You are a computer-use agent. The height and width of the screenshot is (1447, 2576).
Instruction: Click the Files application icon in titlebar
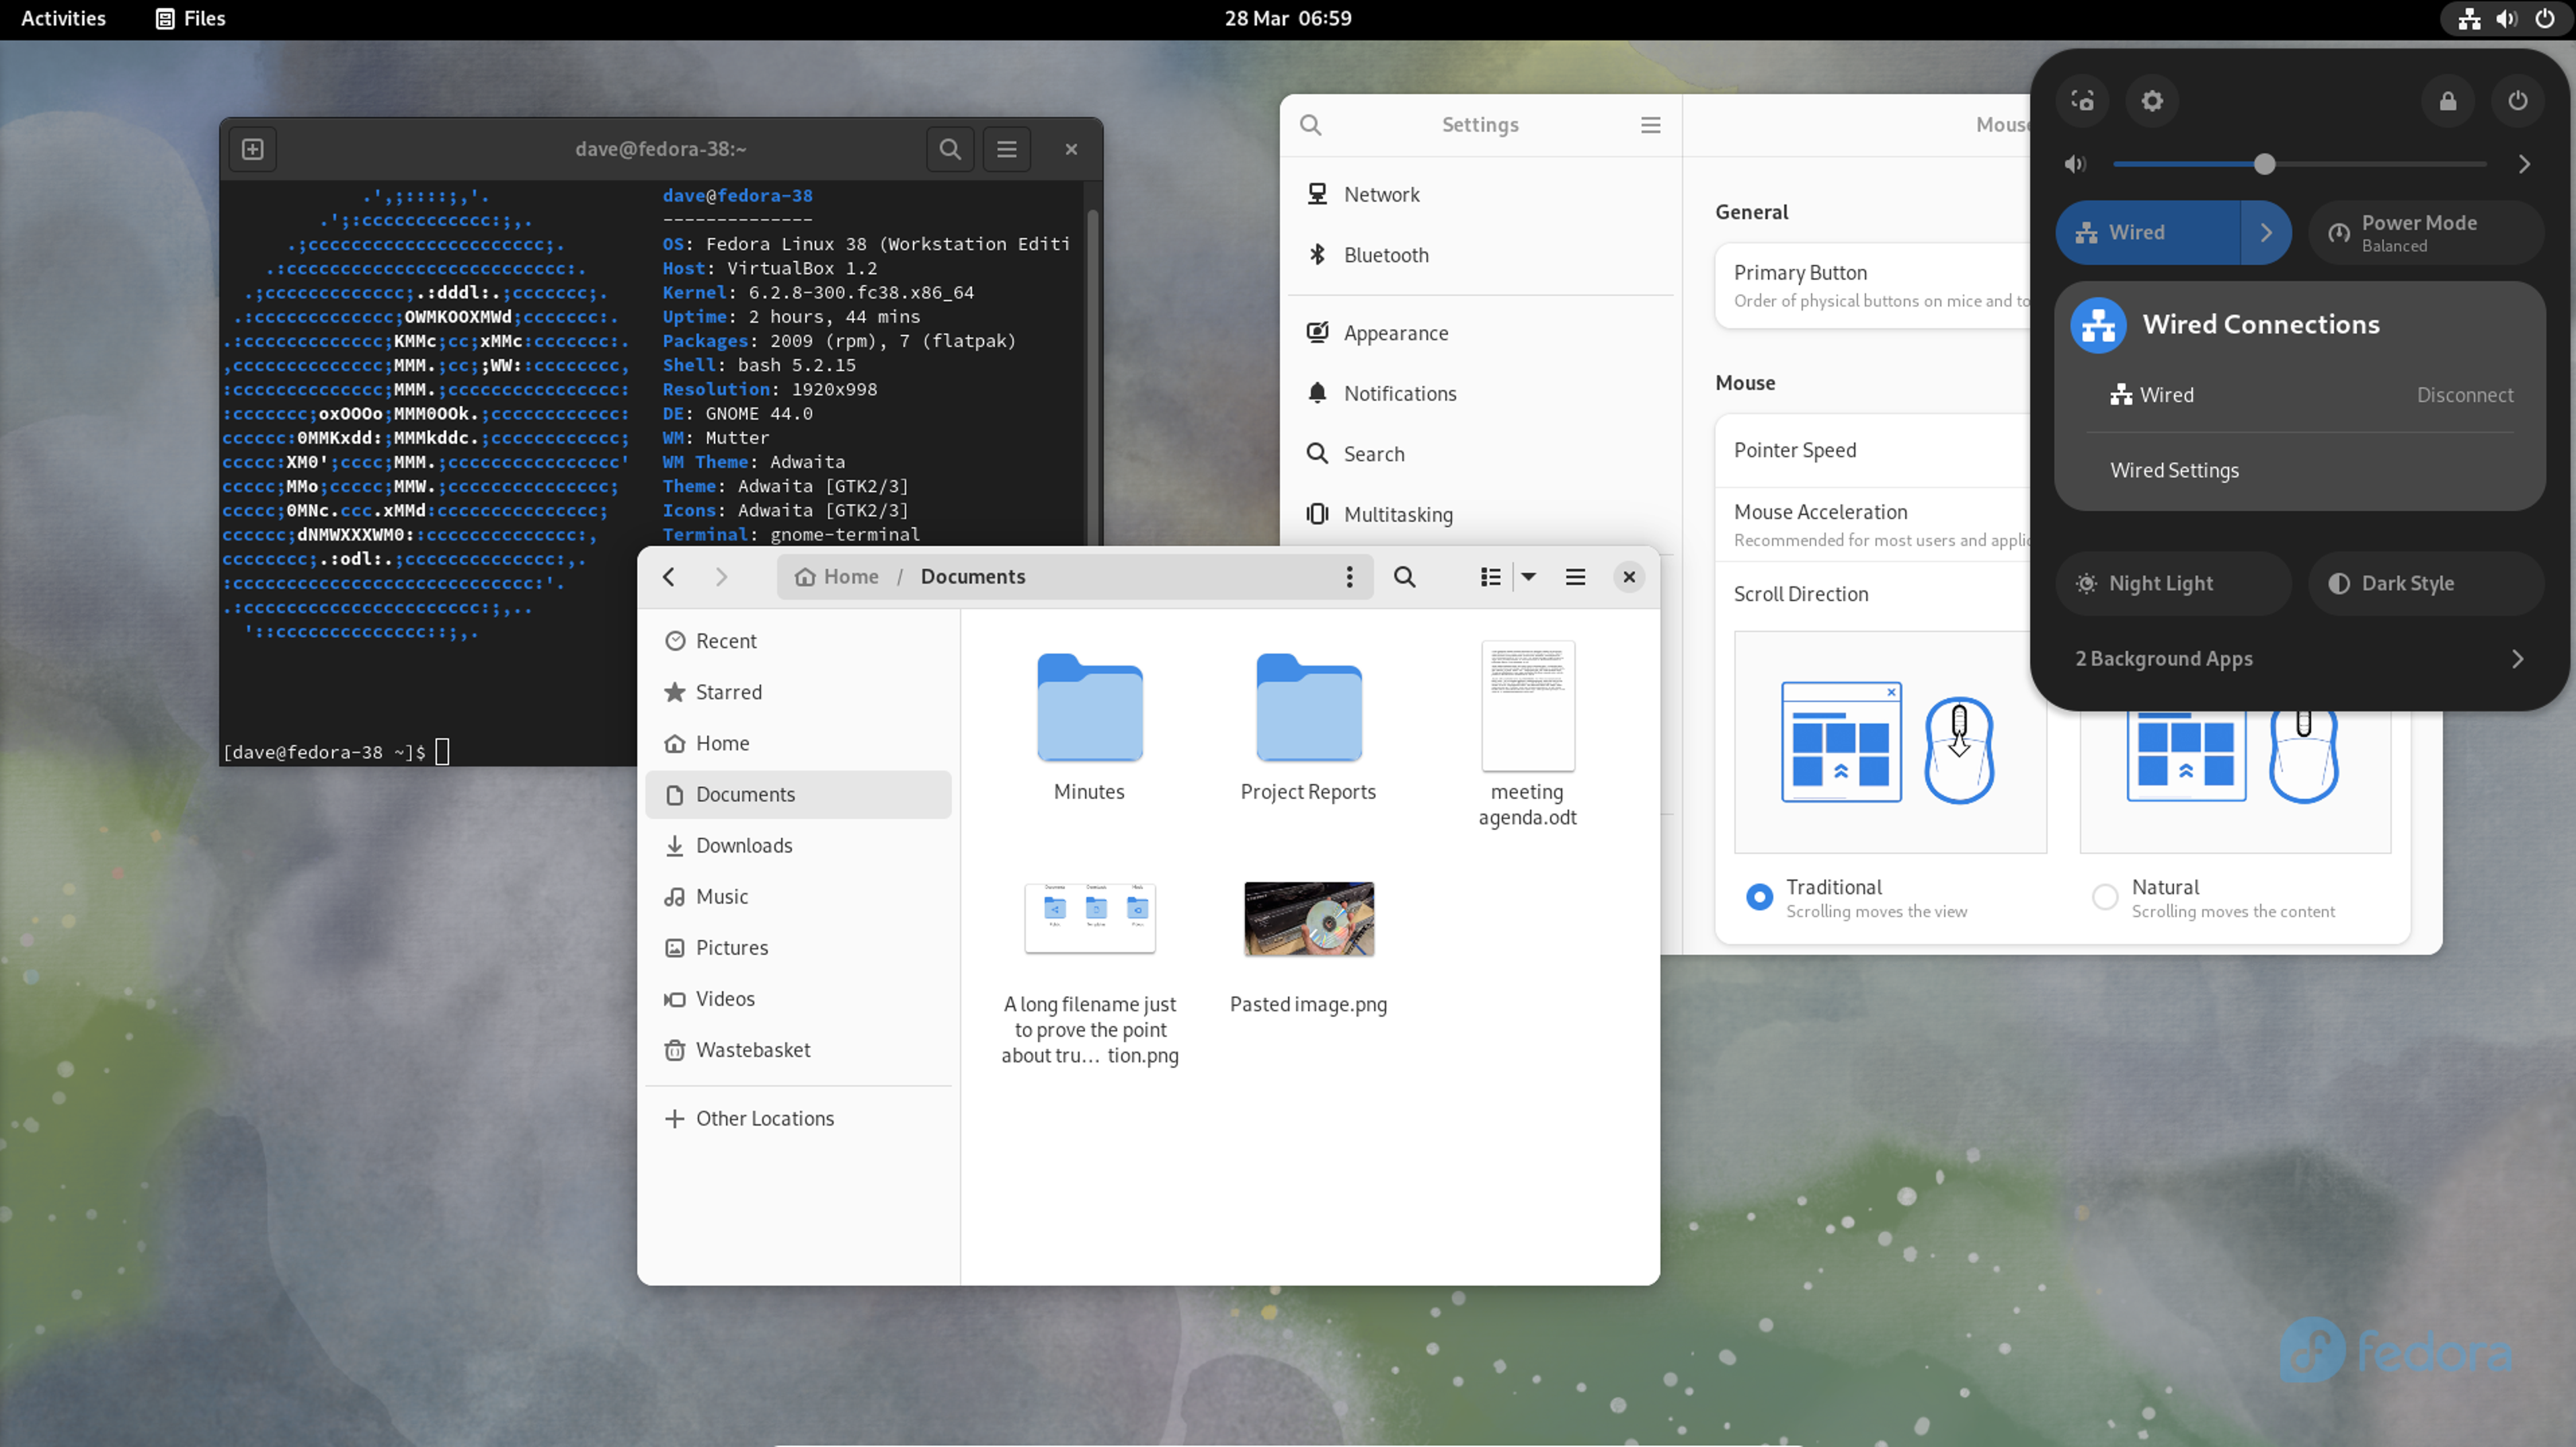pyautogui.click(x=165, y=17)
